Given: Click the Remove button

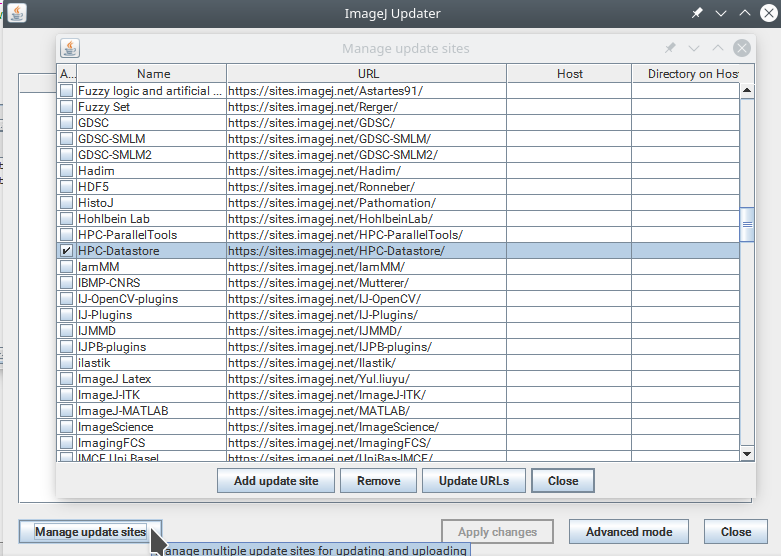Looking at the screenshot, I should pos(379,481).
